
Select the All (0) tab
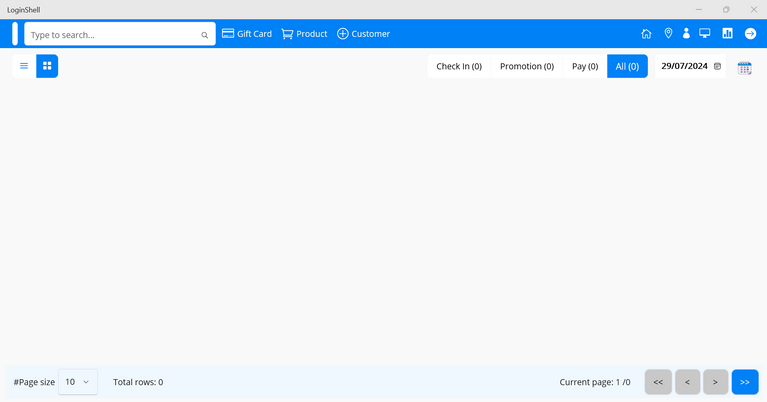[x=627, y=67]
